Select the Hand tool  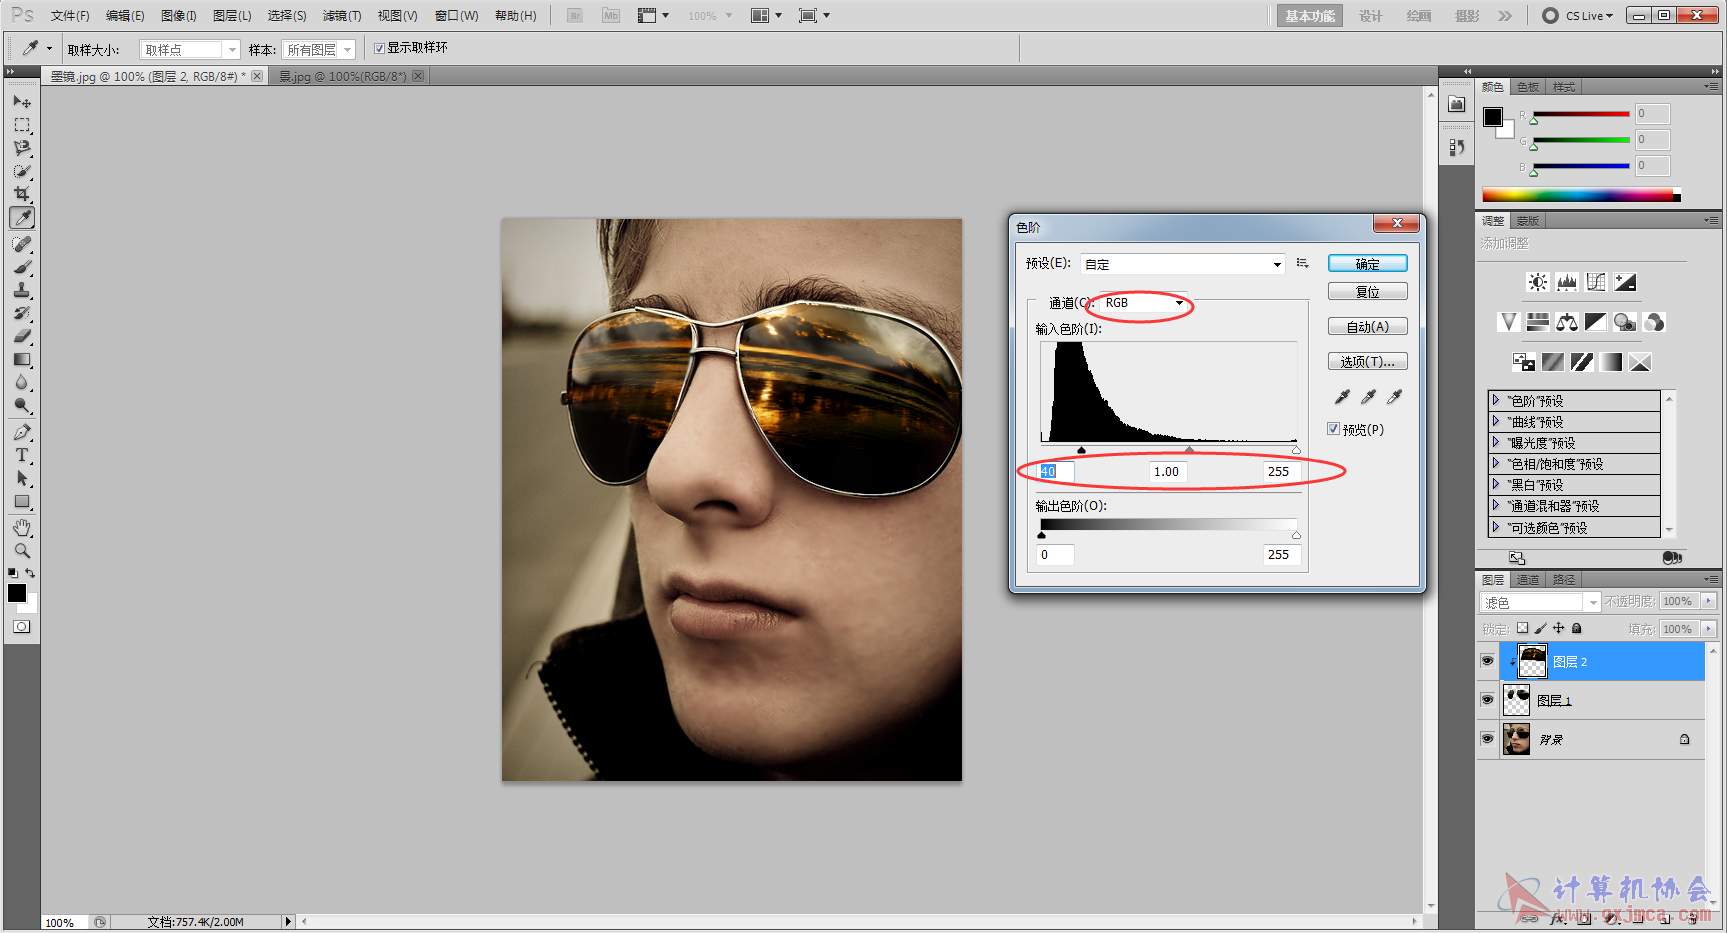(x=22, y=527)
